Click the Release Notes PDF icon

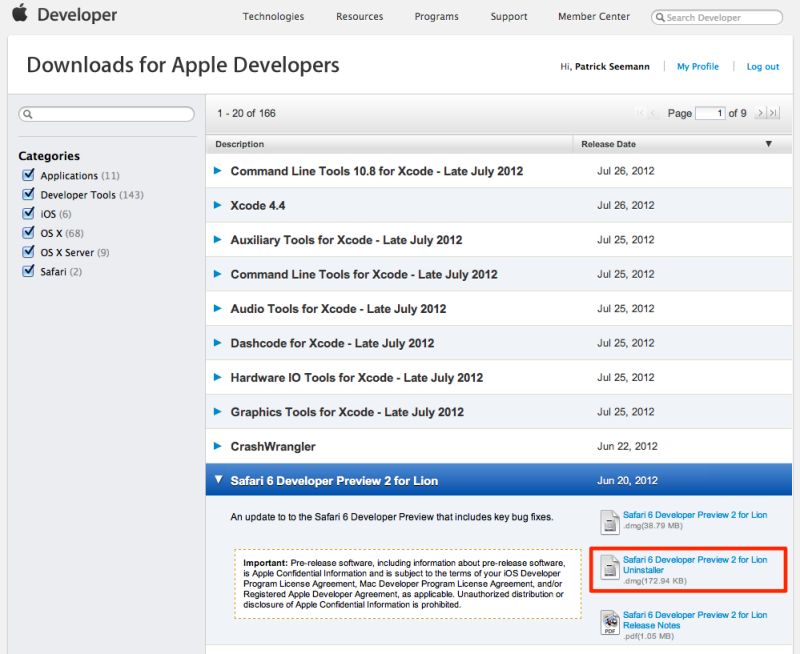[610, 622]
